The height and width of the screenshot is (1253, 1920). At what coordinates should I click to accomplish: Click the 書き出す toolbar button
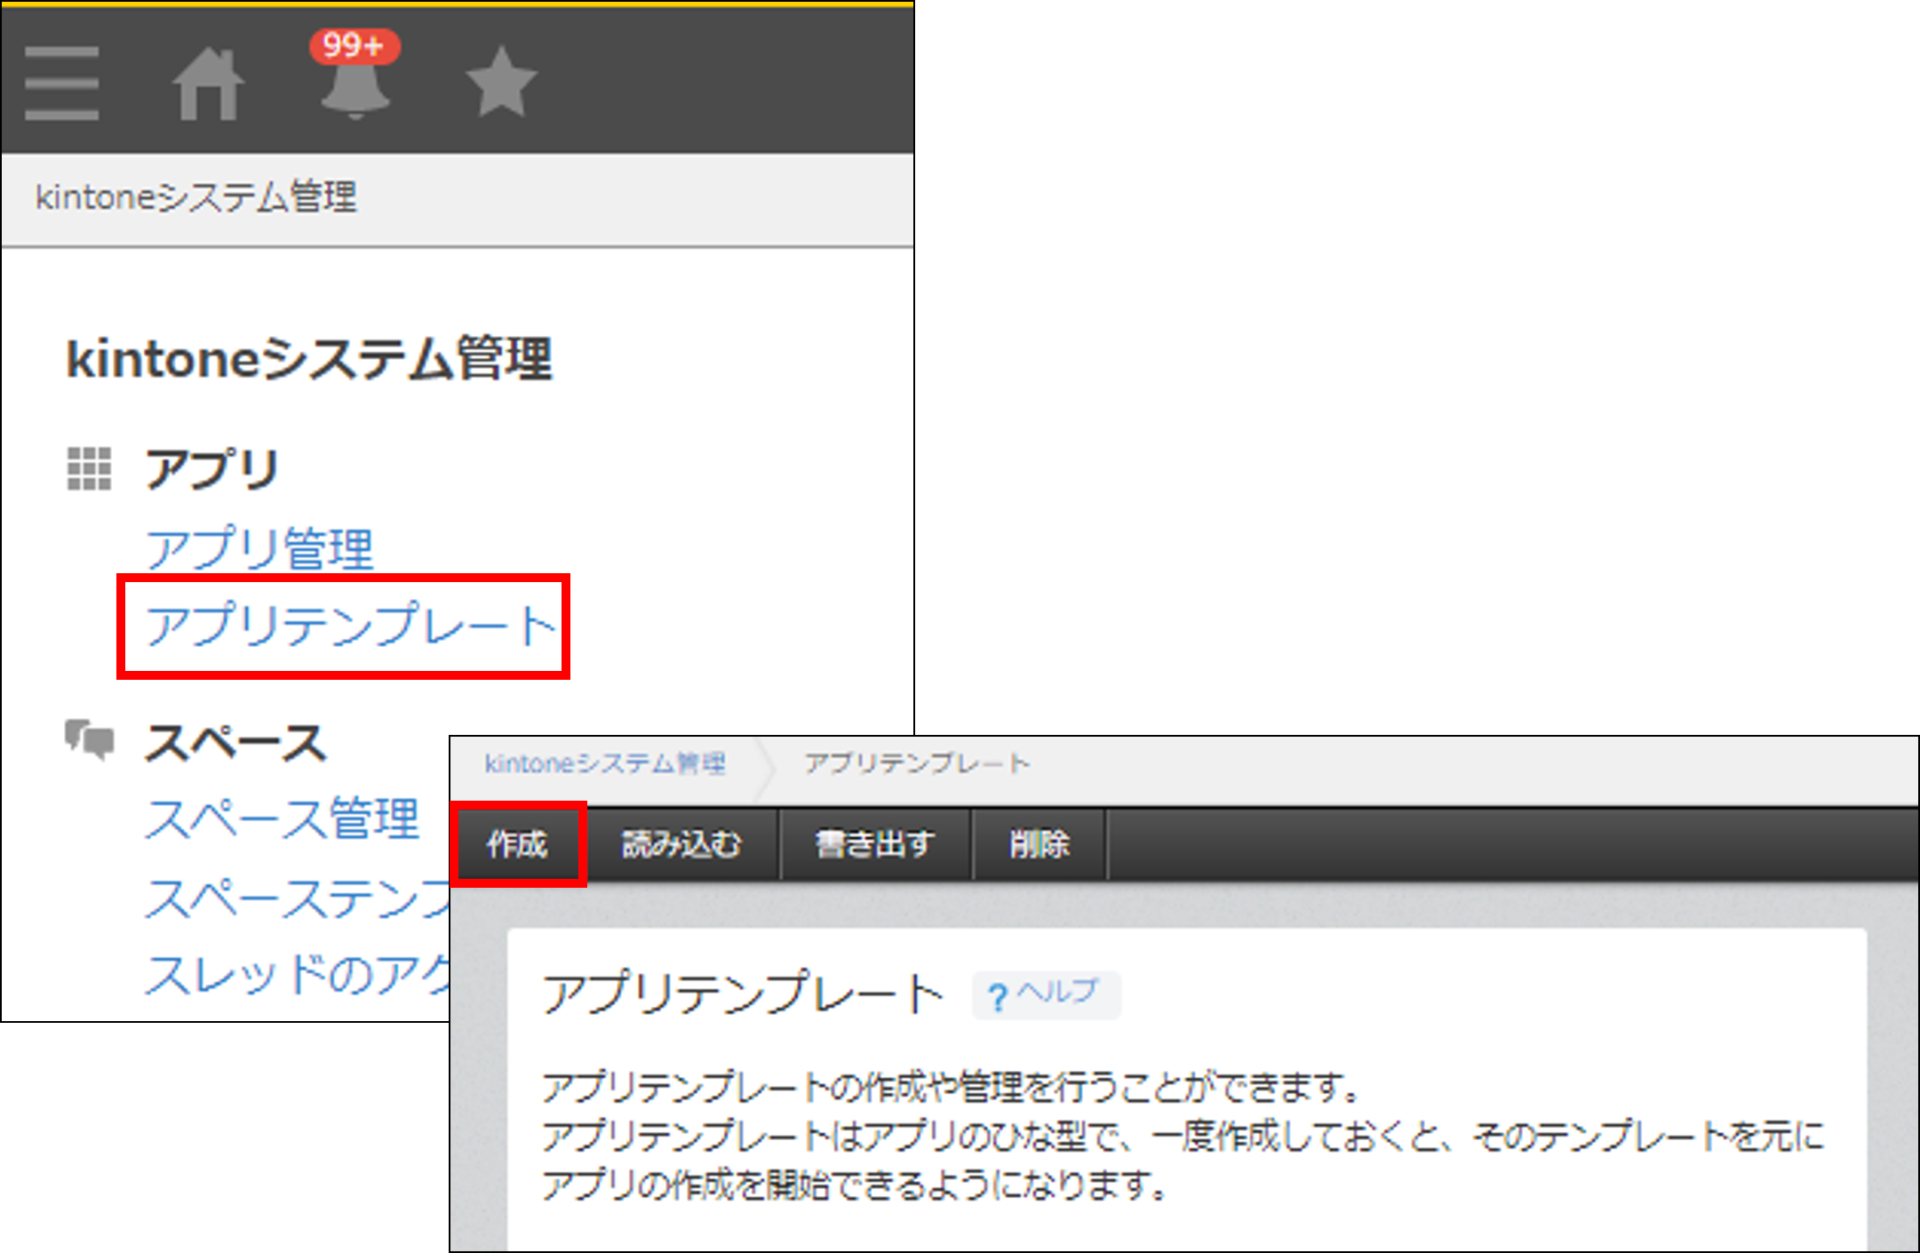point(875,845)
